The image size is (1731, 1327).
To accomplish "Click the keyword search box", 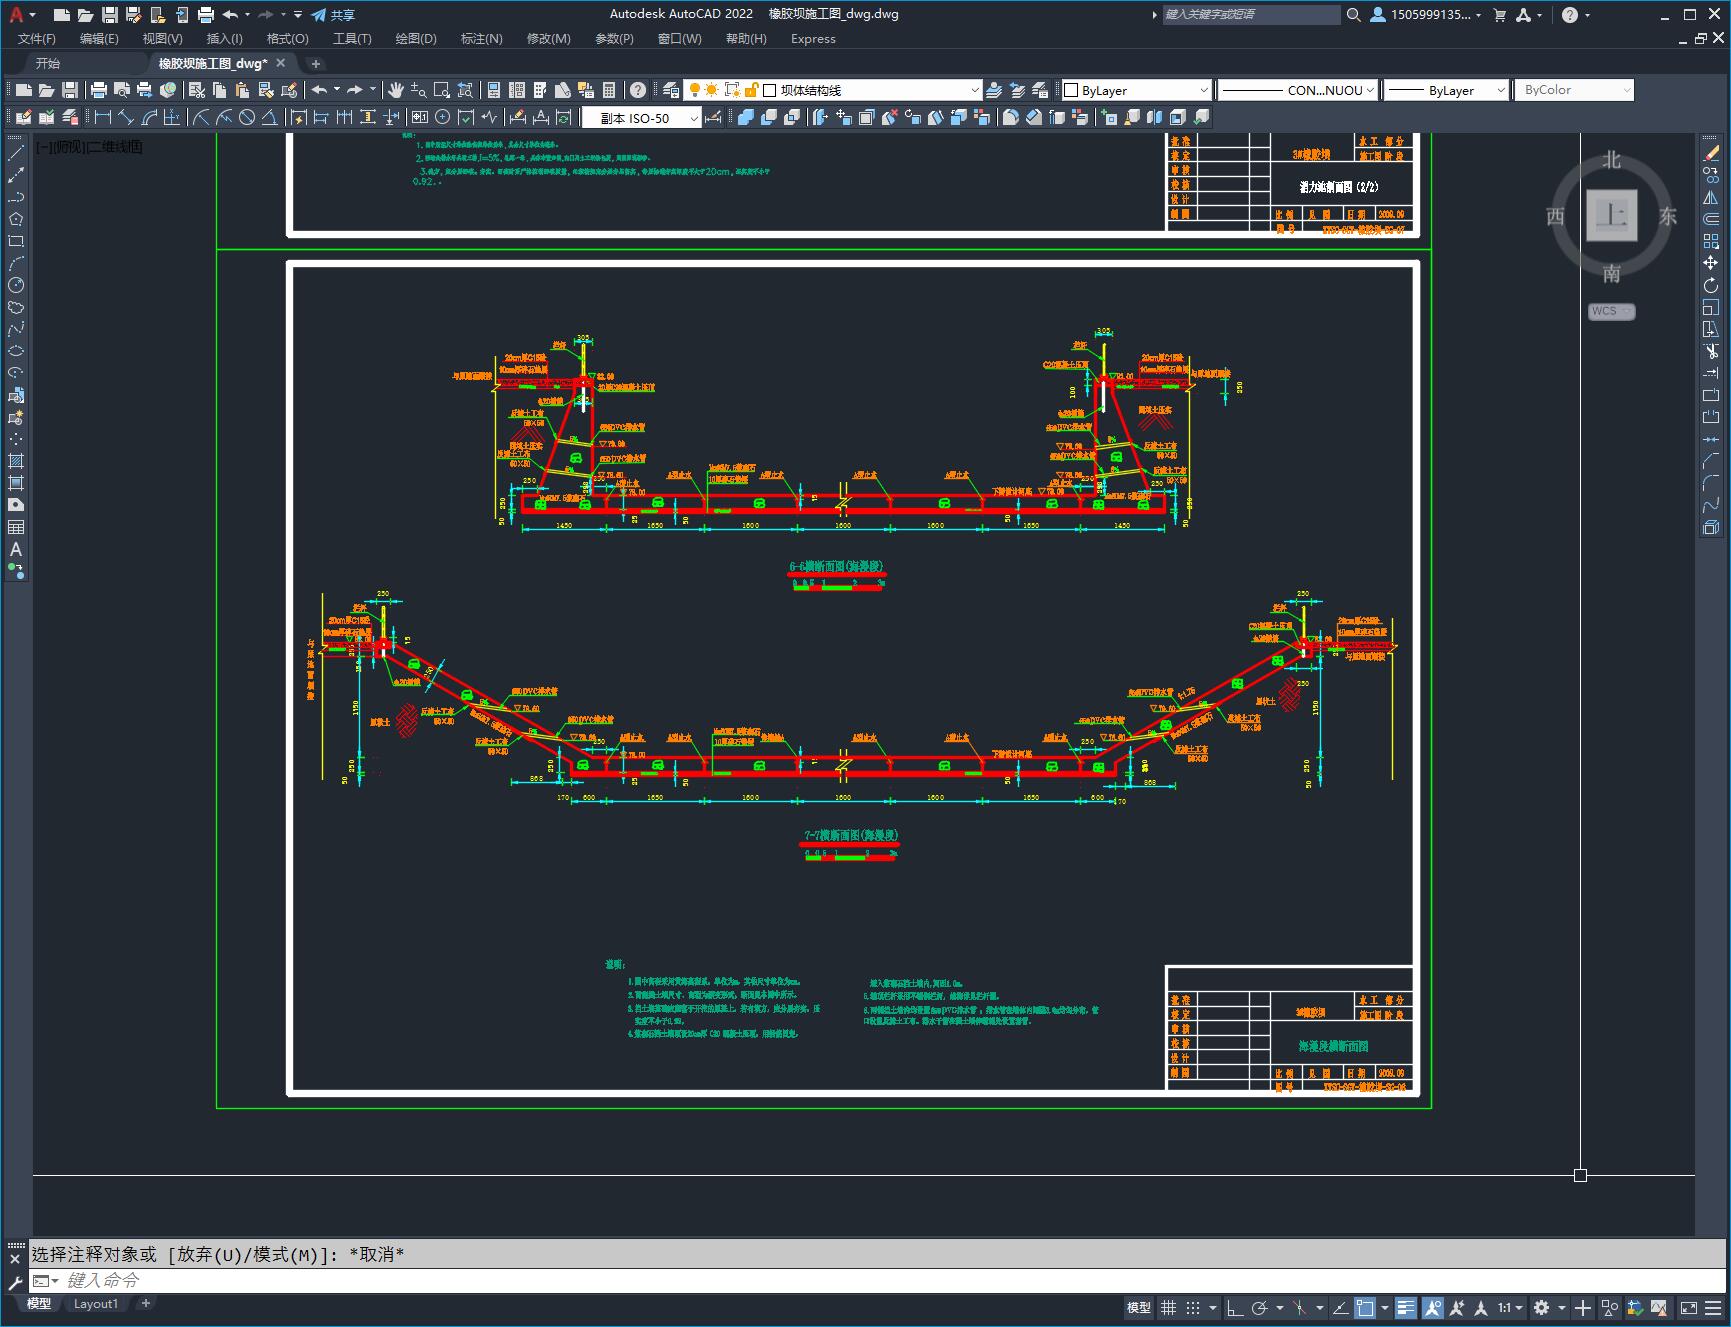I will tap(1251, 14).
